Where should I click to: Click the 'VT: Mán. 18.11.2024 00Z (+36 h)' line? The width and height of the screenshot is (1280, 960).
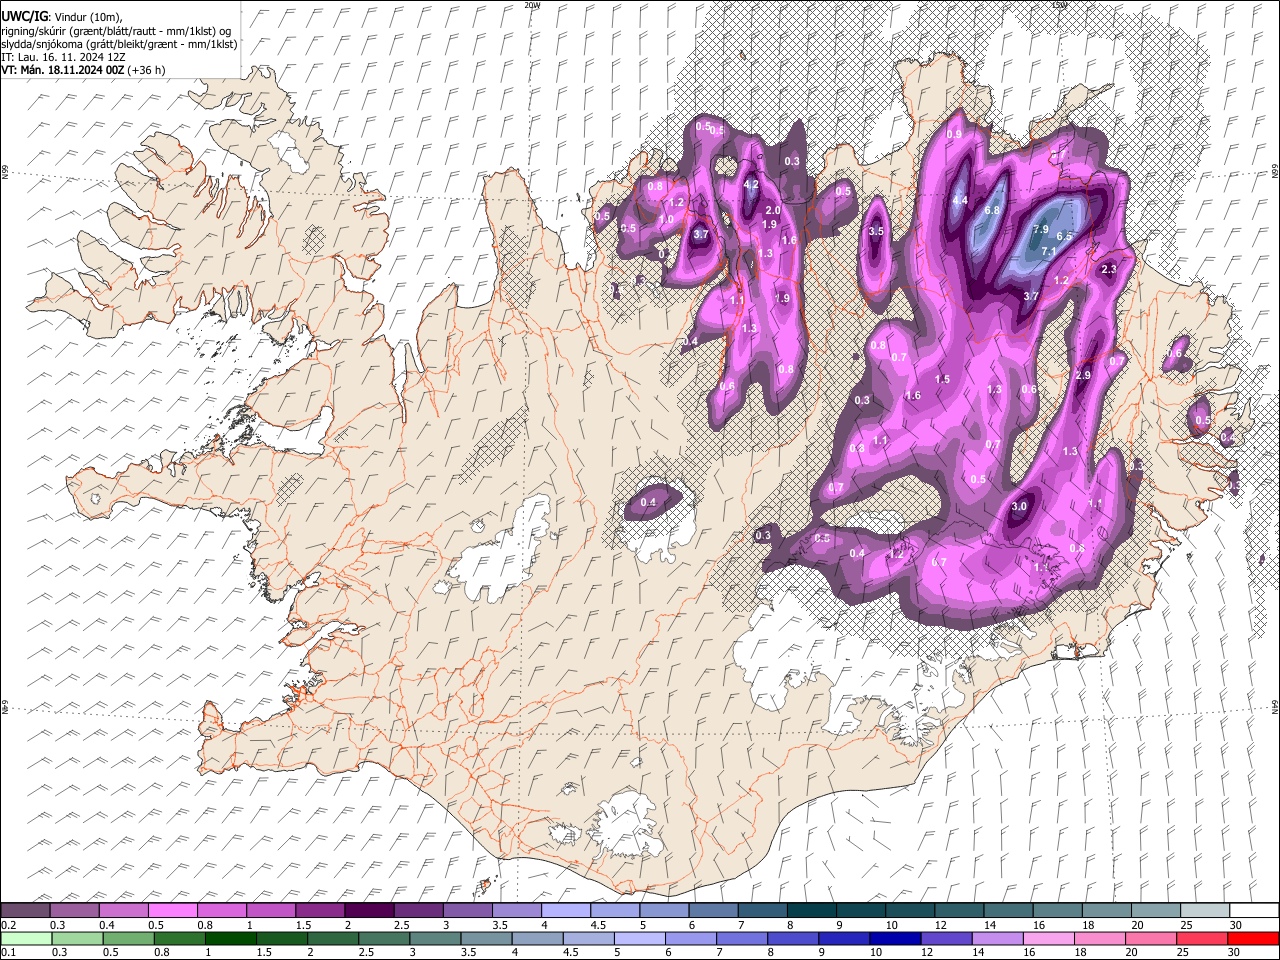click(x=84, y=70)
